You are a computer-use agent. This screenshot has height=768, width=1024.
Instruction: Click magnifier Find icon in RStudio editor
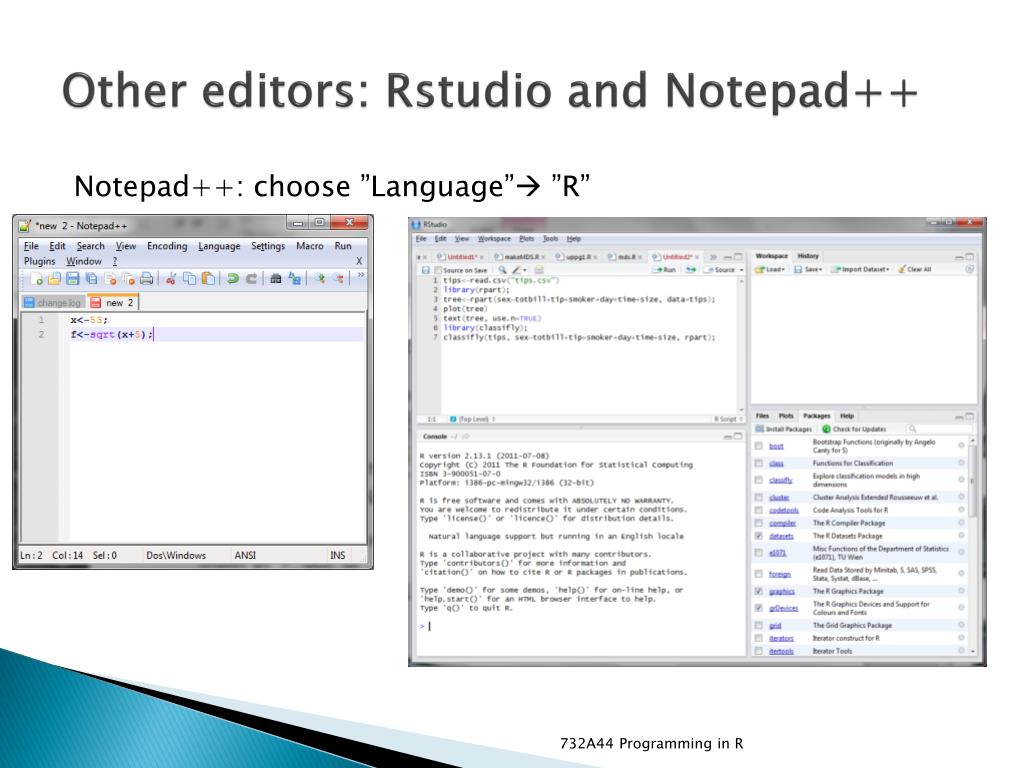(502, 270)
